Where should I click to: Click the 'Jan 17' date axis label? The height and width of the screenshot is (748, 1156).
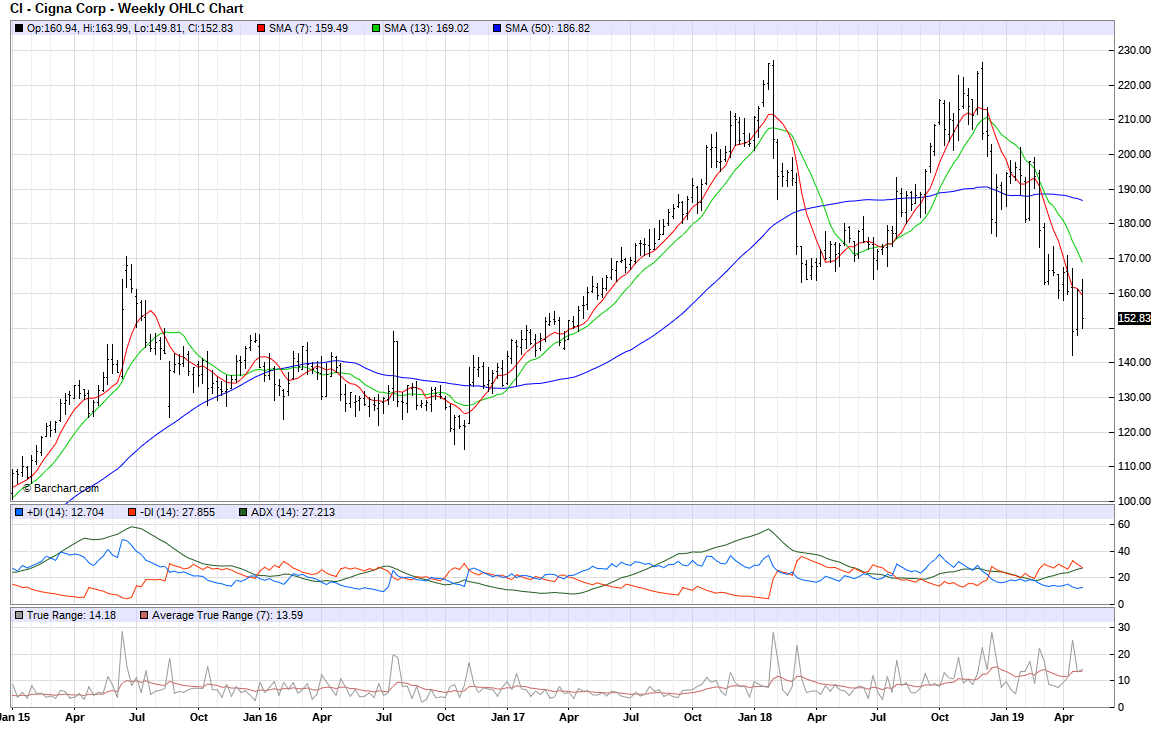point(507,717)
